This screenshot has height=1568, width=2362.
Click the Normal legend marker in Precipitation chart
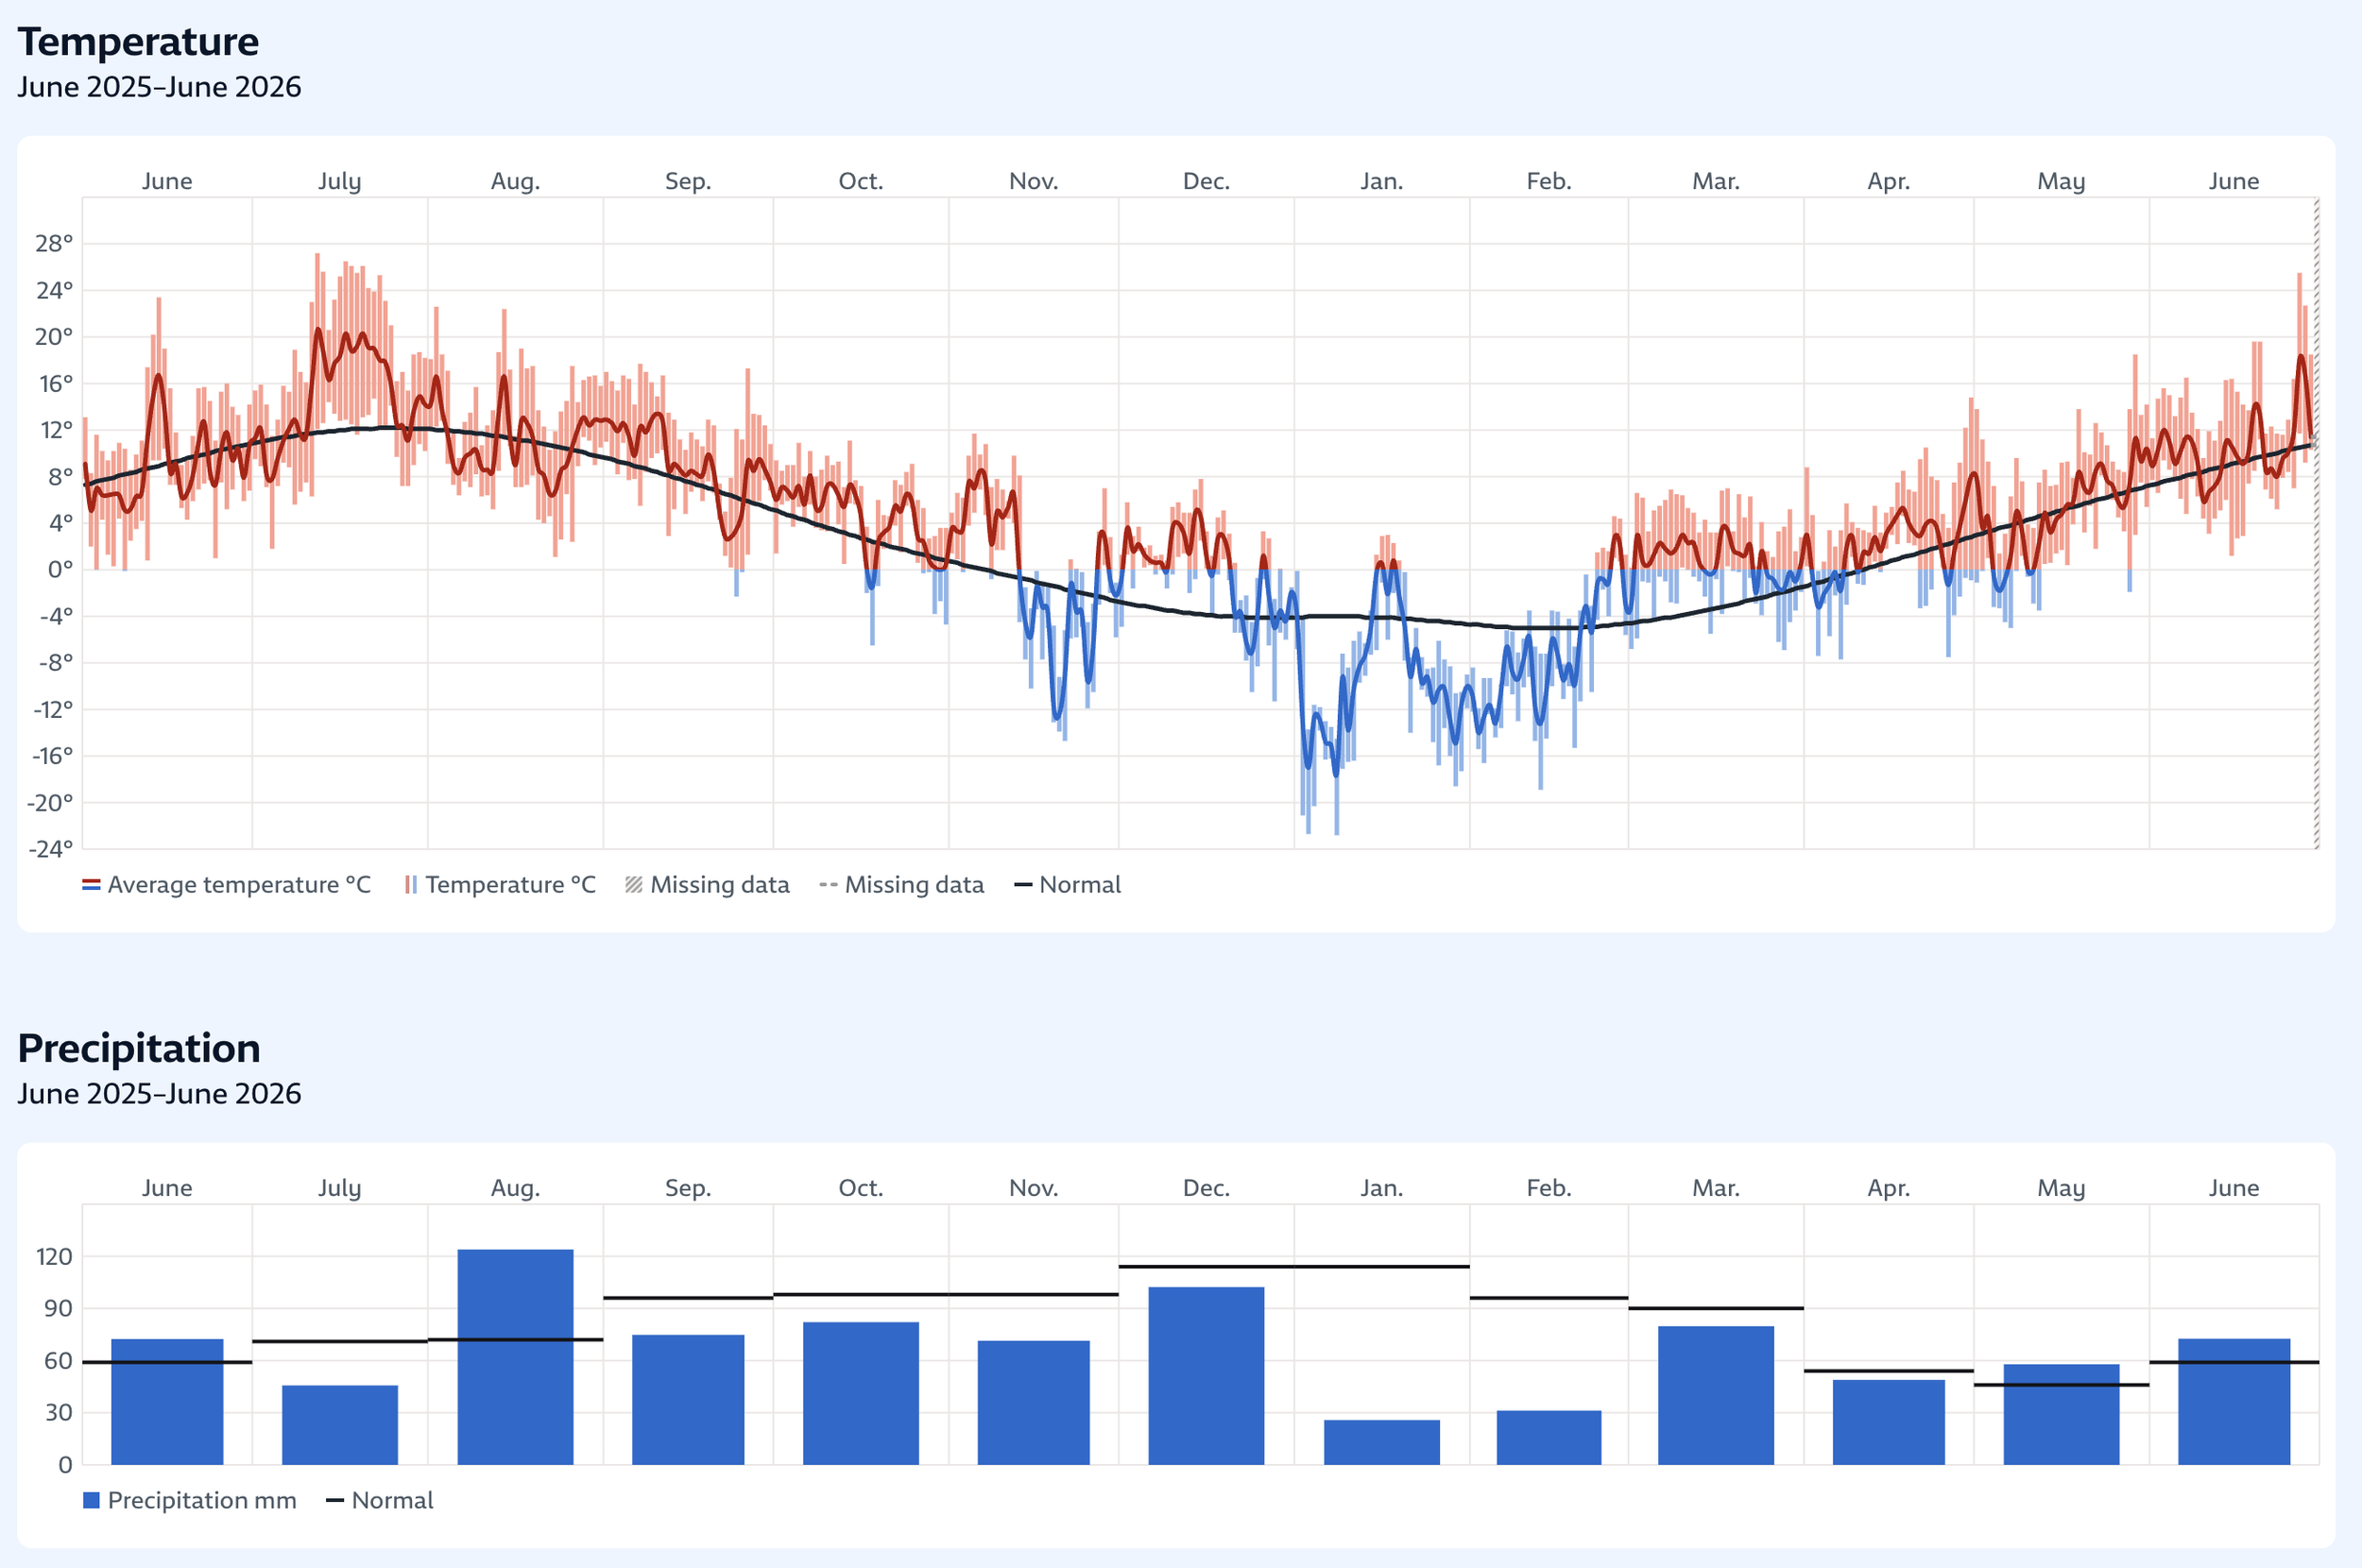[335, 1500]
